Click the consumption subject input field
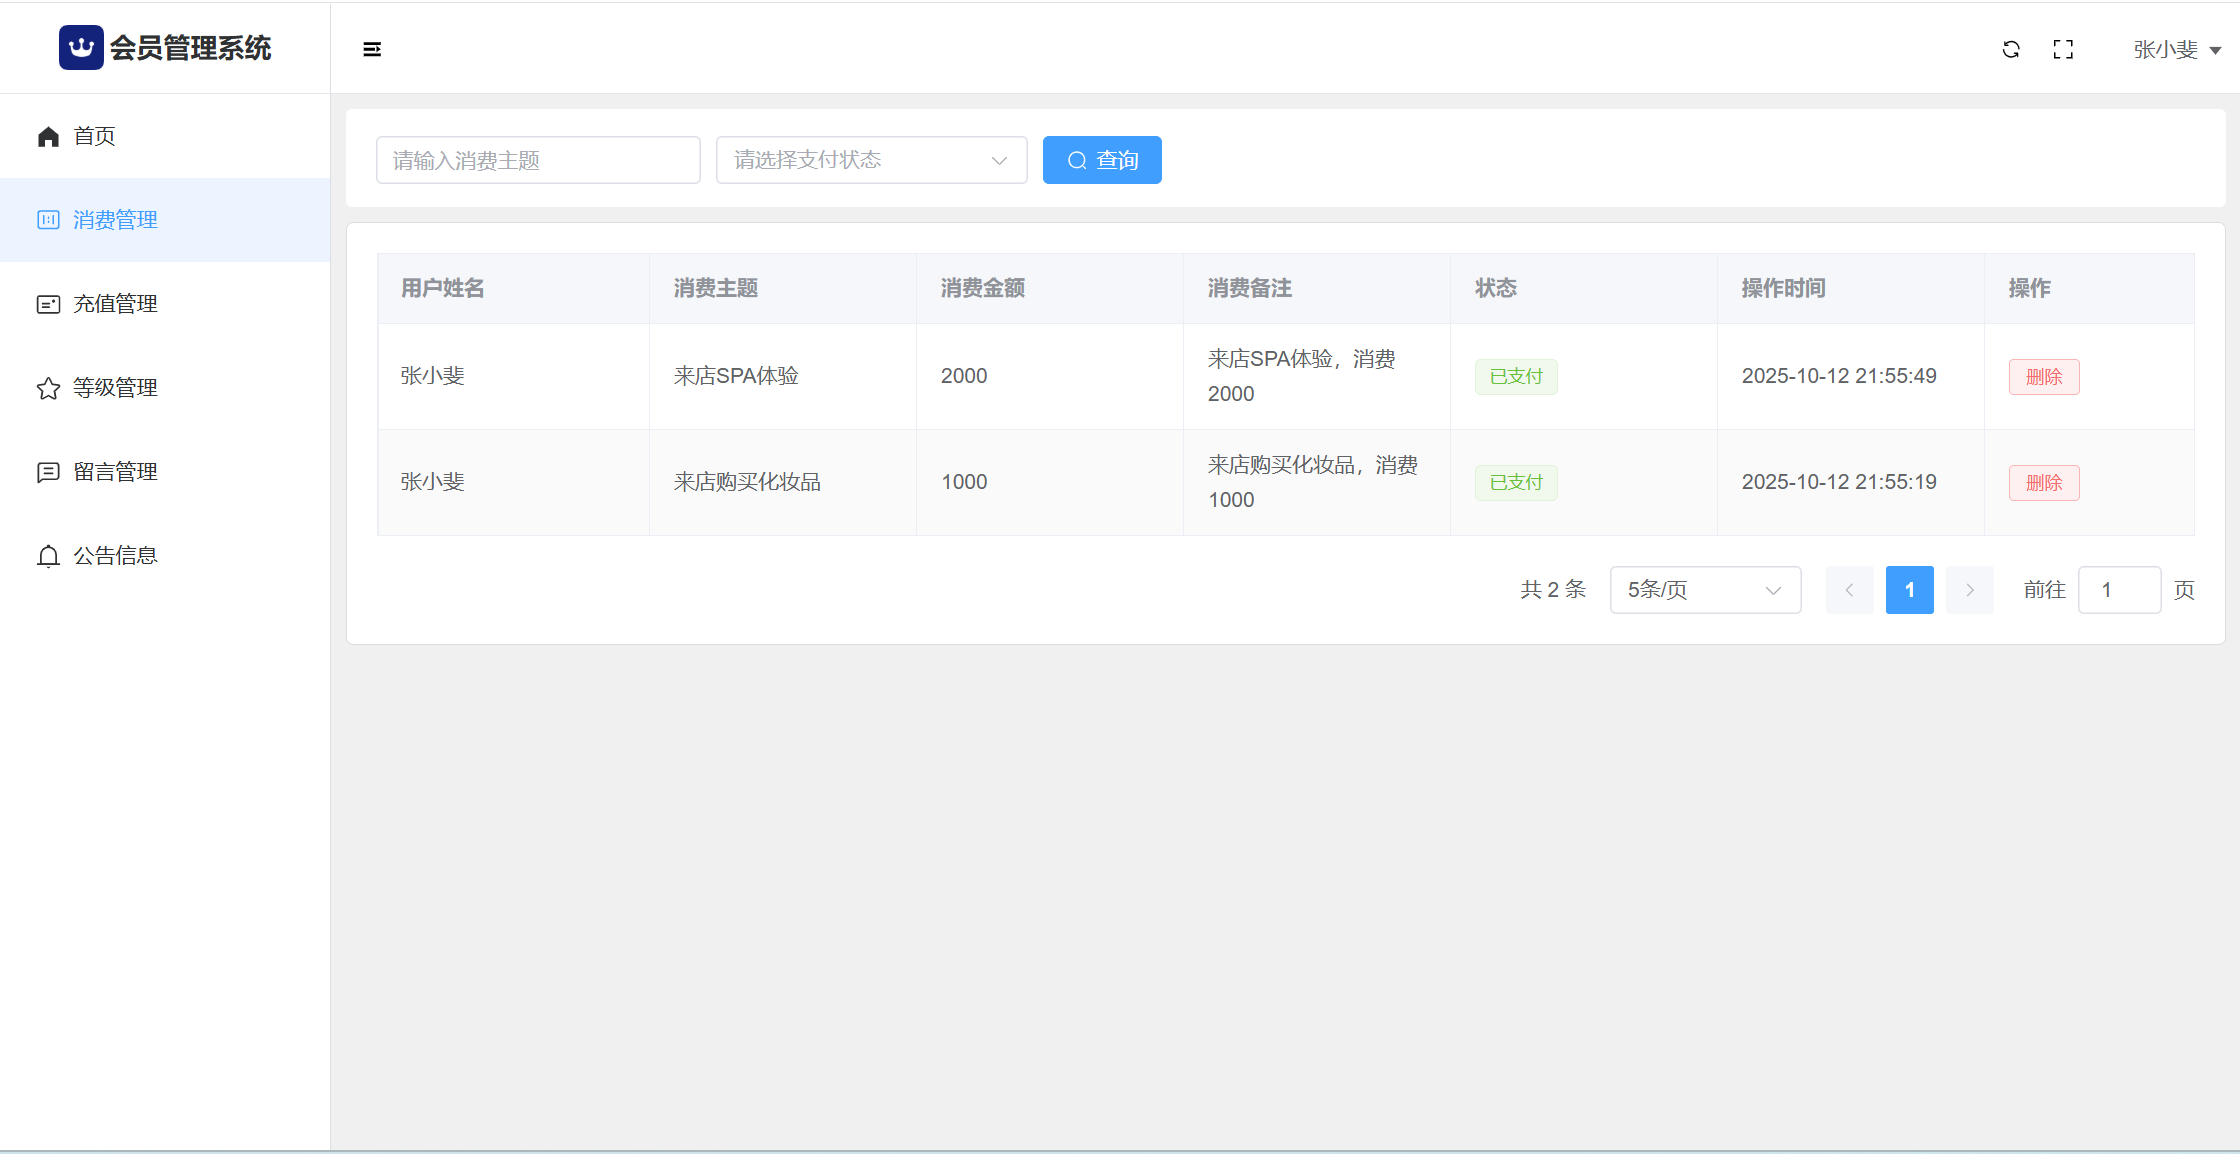This screenshot has height=1154, width=2240. click(x=538, y=160)
